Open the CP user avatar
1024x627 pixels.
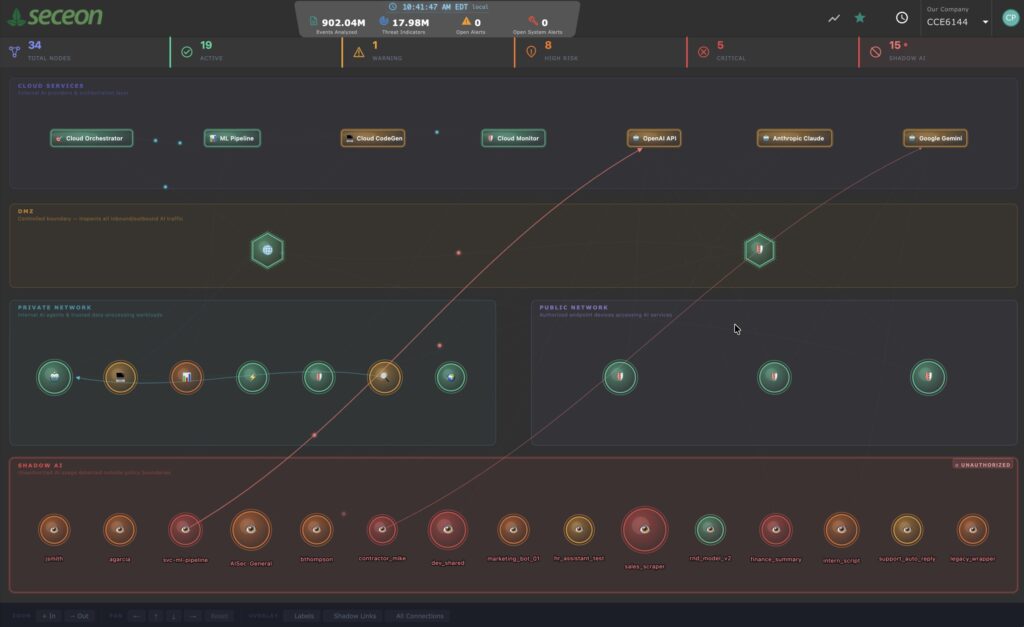1010,18
